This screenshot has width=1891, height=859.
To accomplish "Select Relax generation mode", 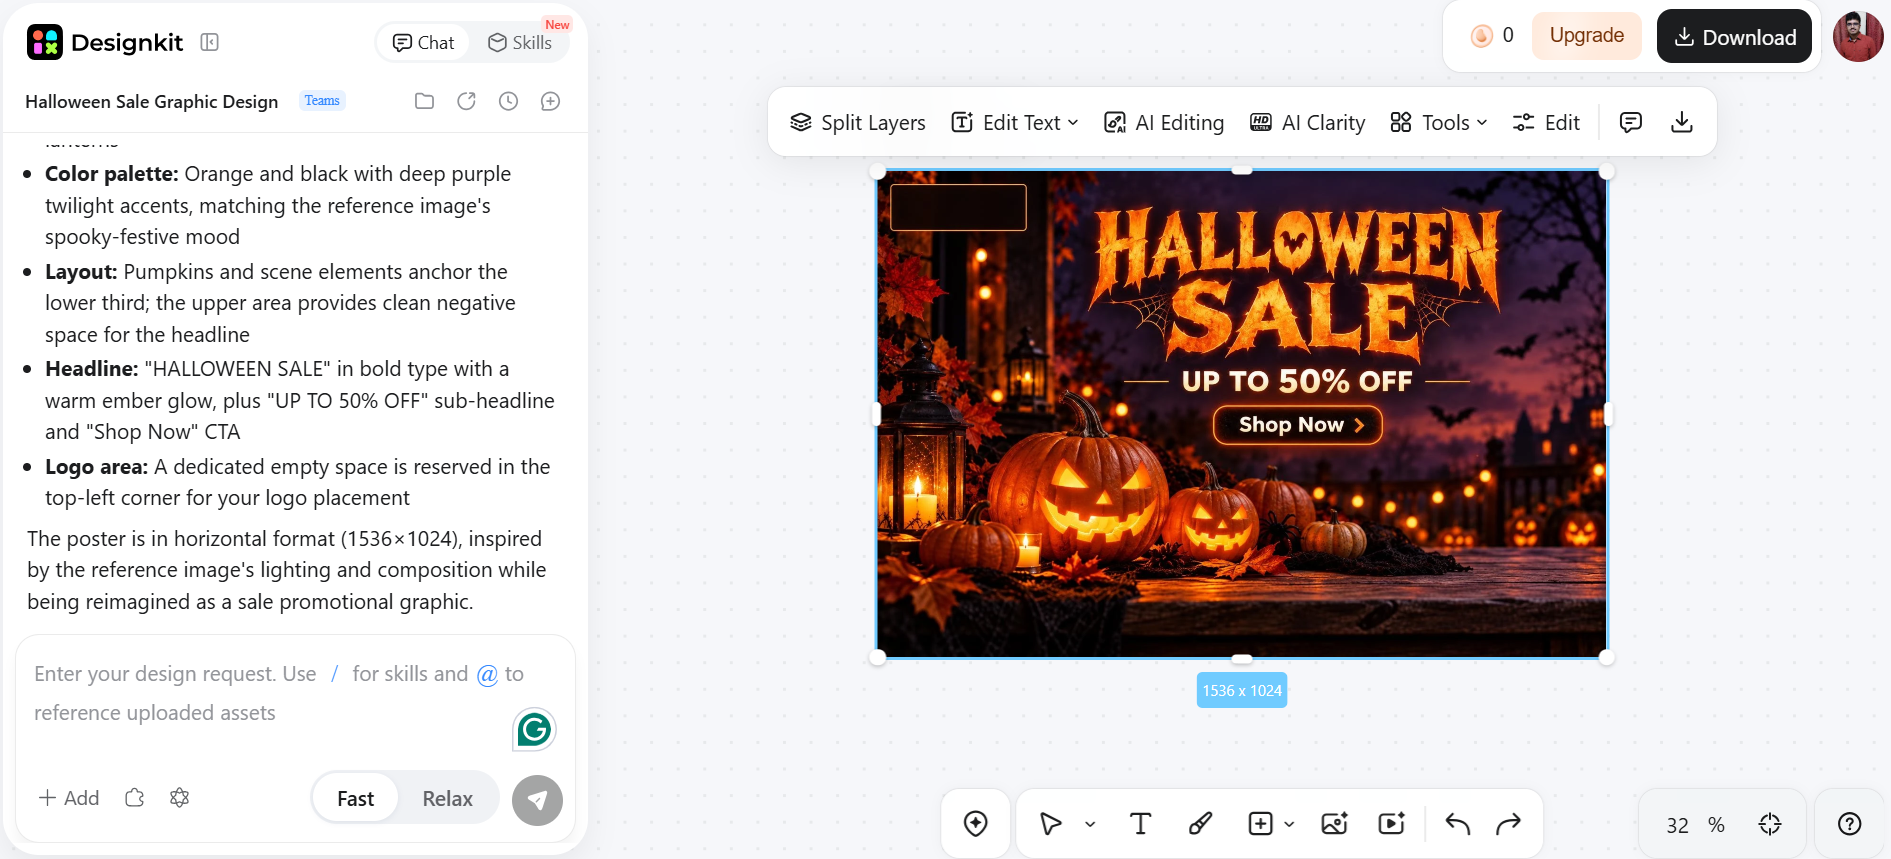I will (x=447, y=798).
